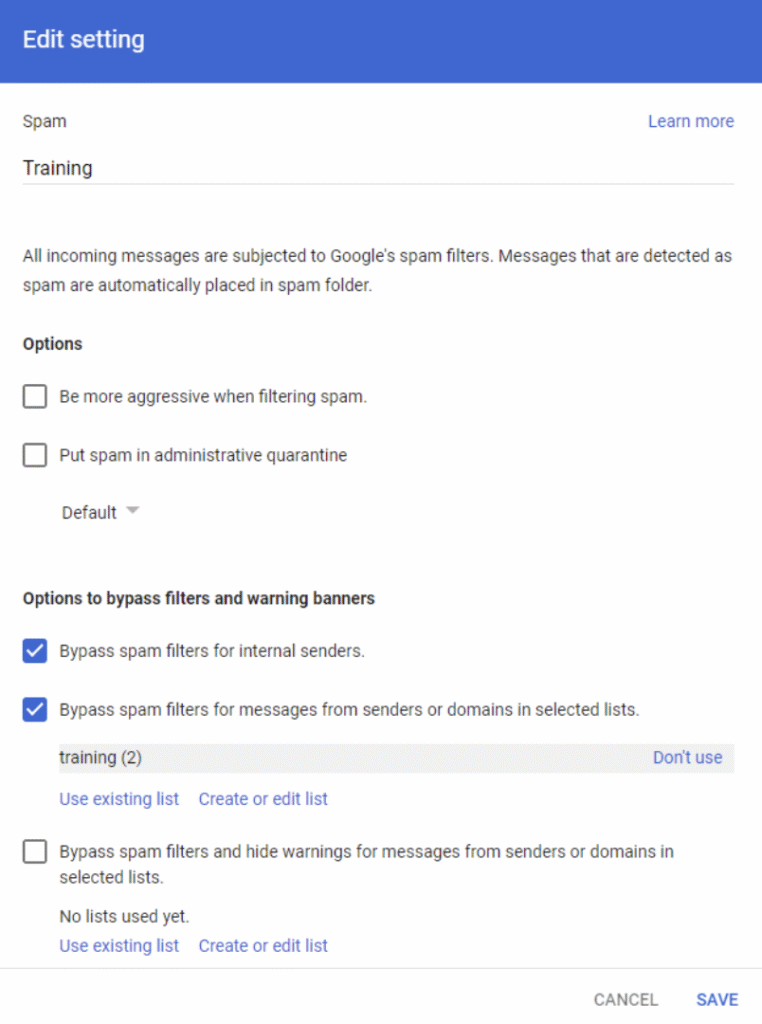Focus the Training name input field

pyautogui.click(x=378, y=168)
